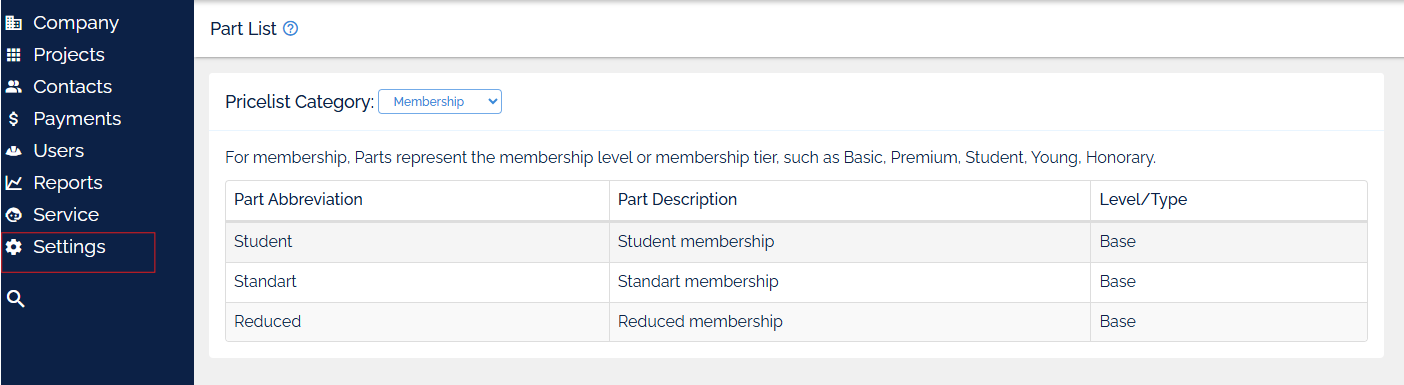Click the Payments dollar sign icon
Viewport: 1404px width, 385px height.
[14, 119]
